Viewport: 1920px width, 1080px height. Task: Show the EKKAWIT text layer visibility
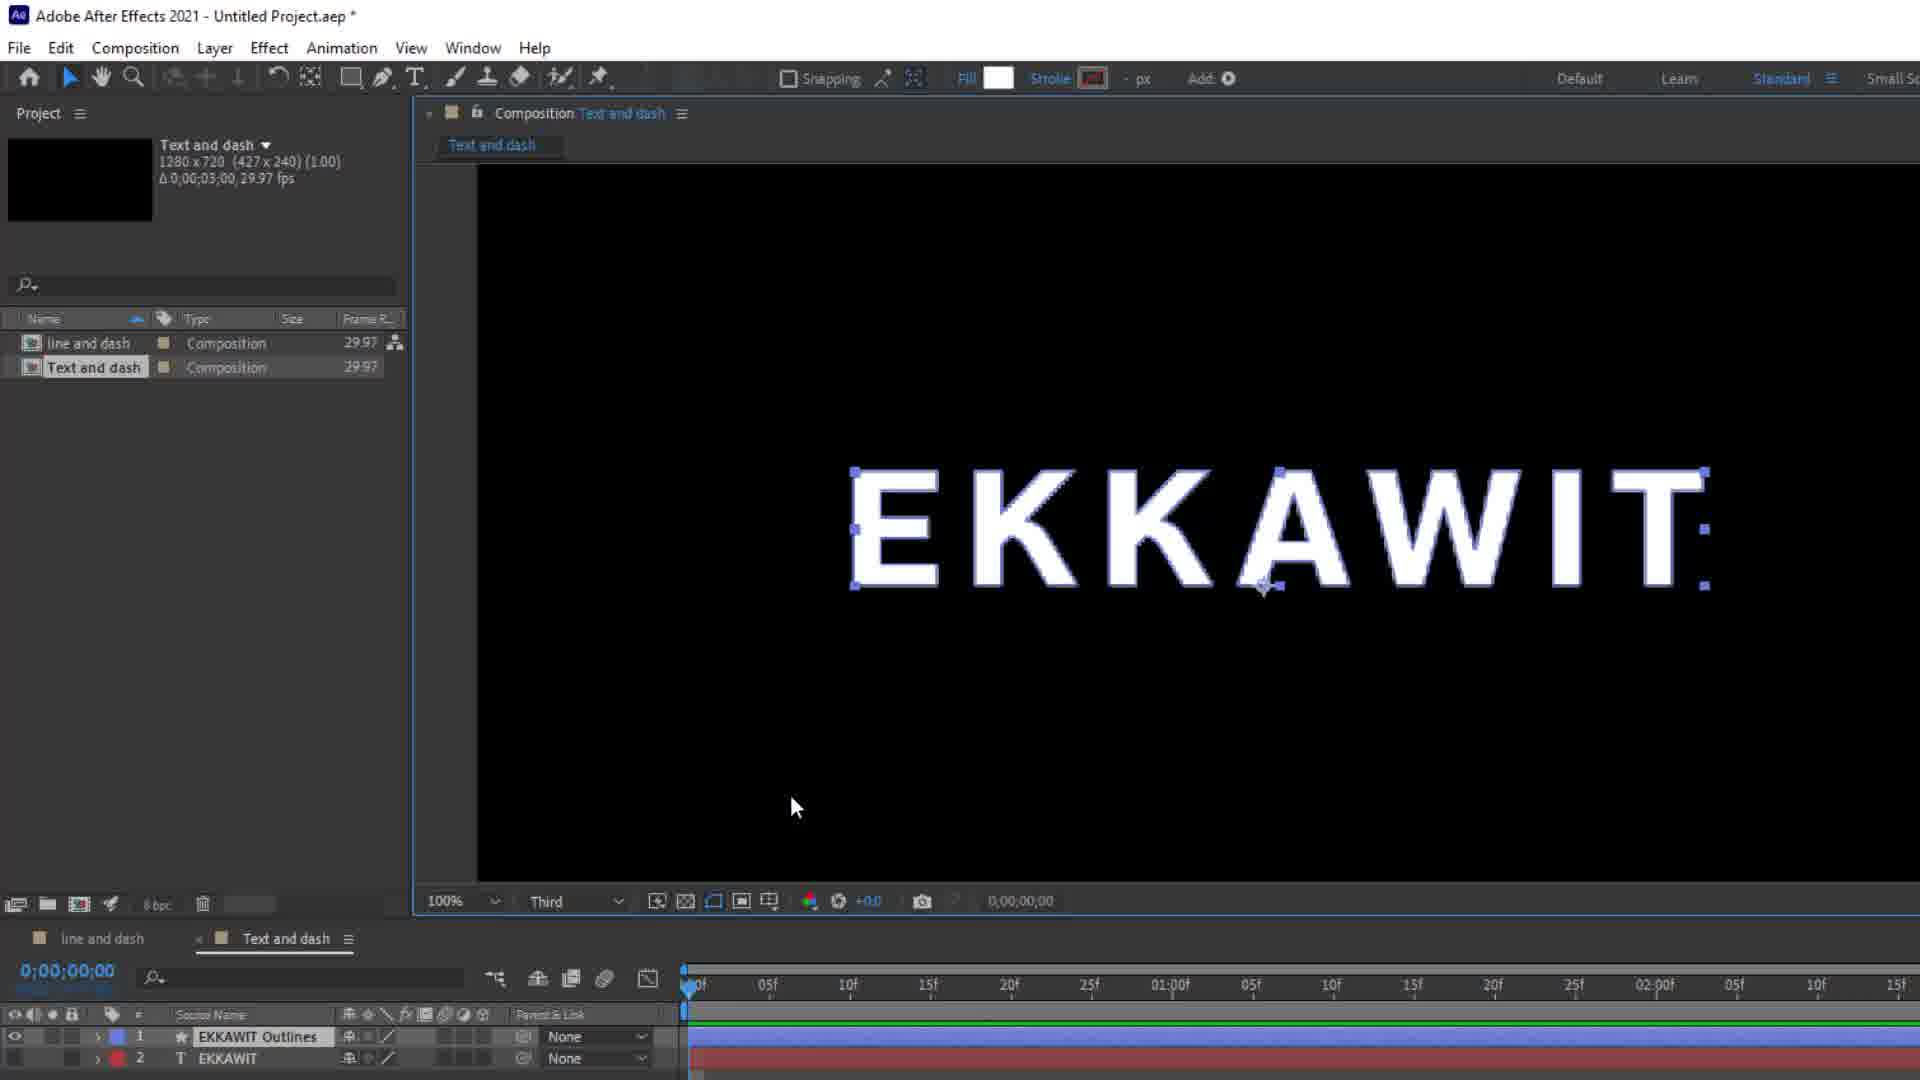14,1059
